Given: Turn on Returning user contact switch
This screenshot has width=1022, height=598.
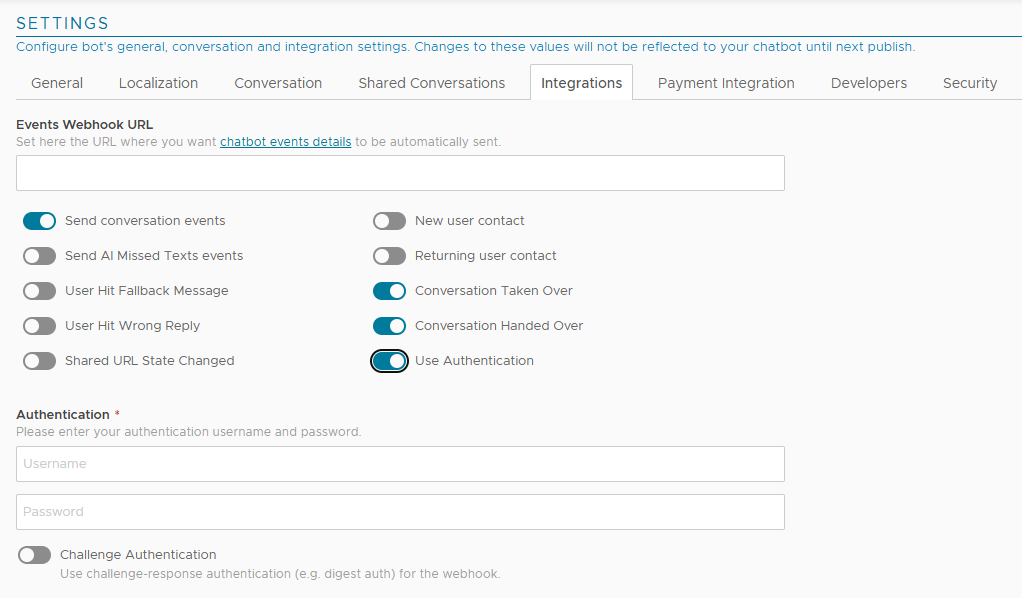Looking at the screenshot, I should [x=390, y=256].
